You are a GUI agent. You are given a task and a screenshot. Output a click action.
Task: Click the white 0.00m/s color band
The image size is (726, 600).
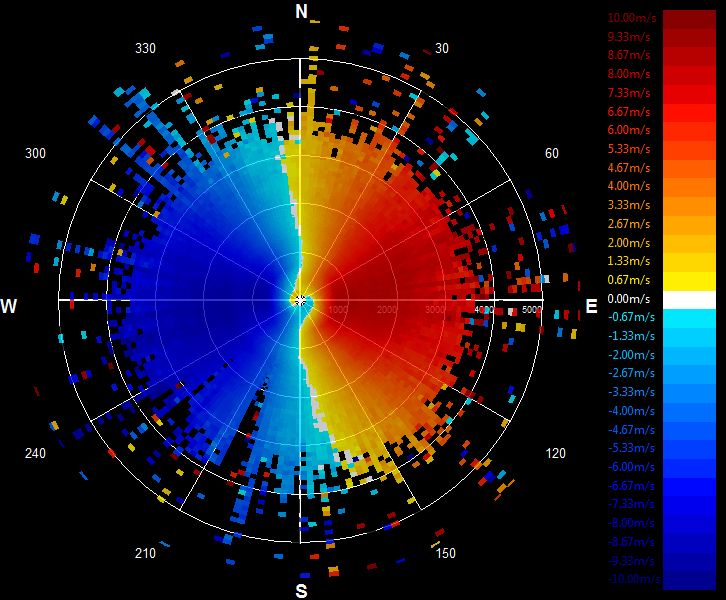click(689, 300)
